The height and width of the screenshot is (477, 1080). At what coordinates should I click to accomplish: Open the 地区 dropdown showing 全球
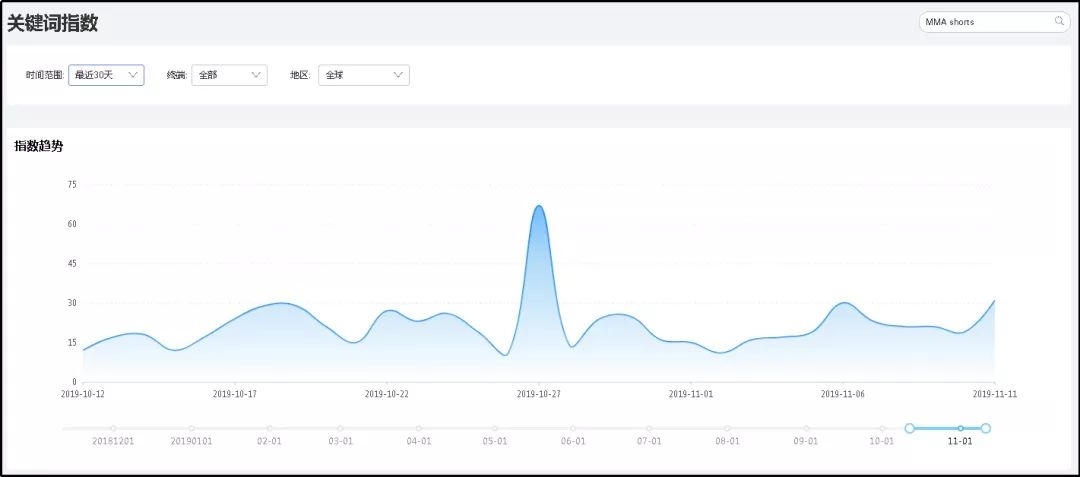point(363,75)
